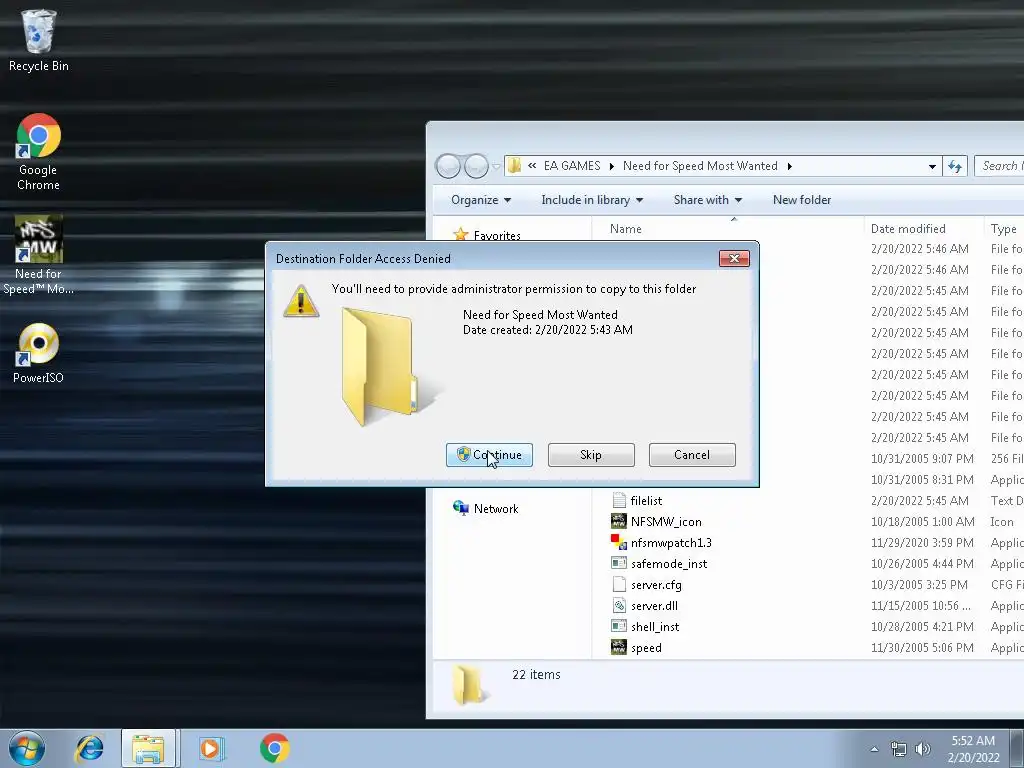This screenshot has height=768, width=1024.
Task: Open Windows Media Player from taskbar
Action: pyautogui.click(x=211, y=748)
